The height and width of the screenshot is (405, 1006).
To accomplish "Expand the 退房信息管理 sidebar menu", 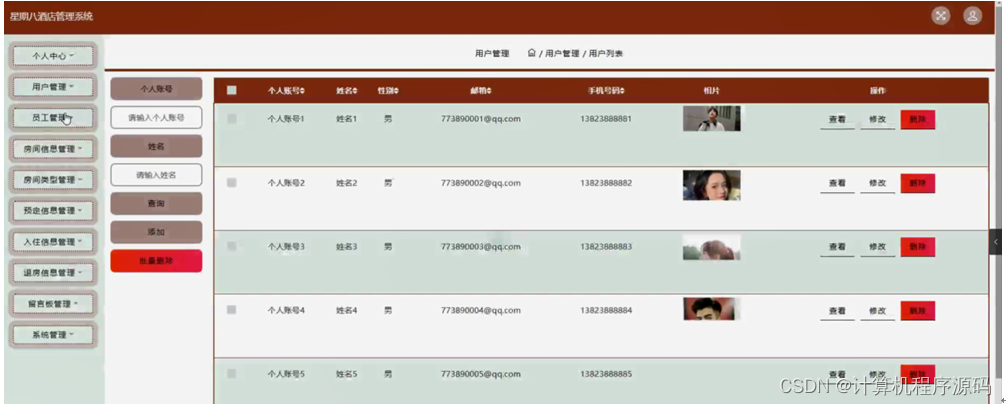I will click(53, 273).
